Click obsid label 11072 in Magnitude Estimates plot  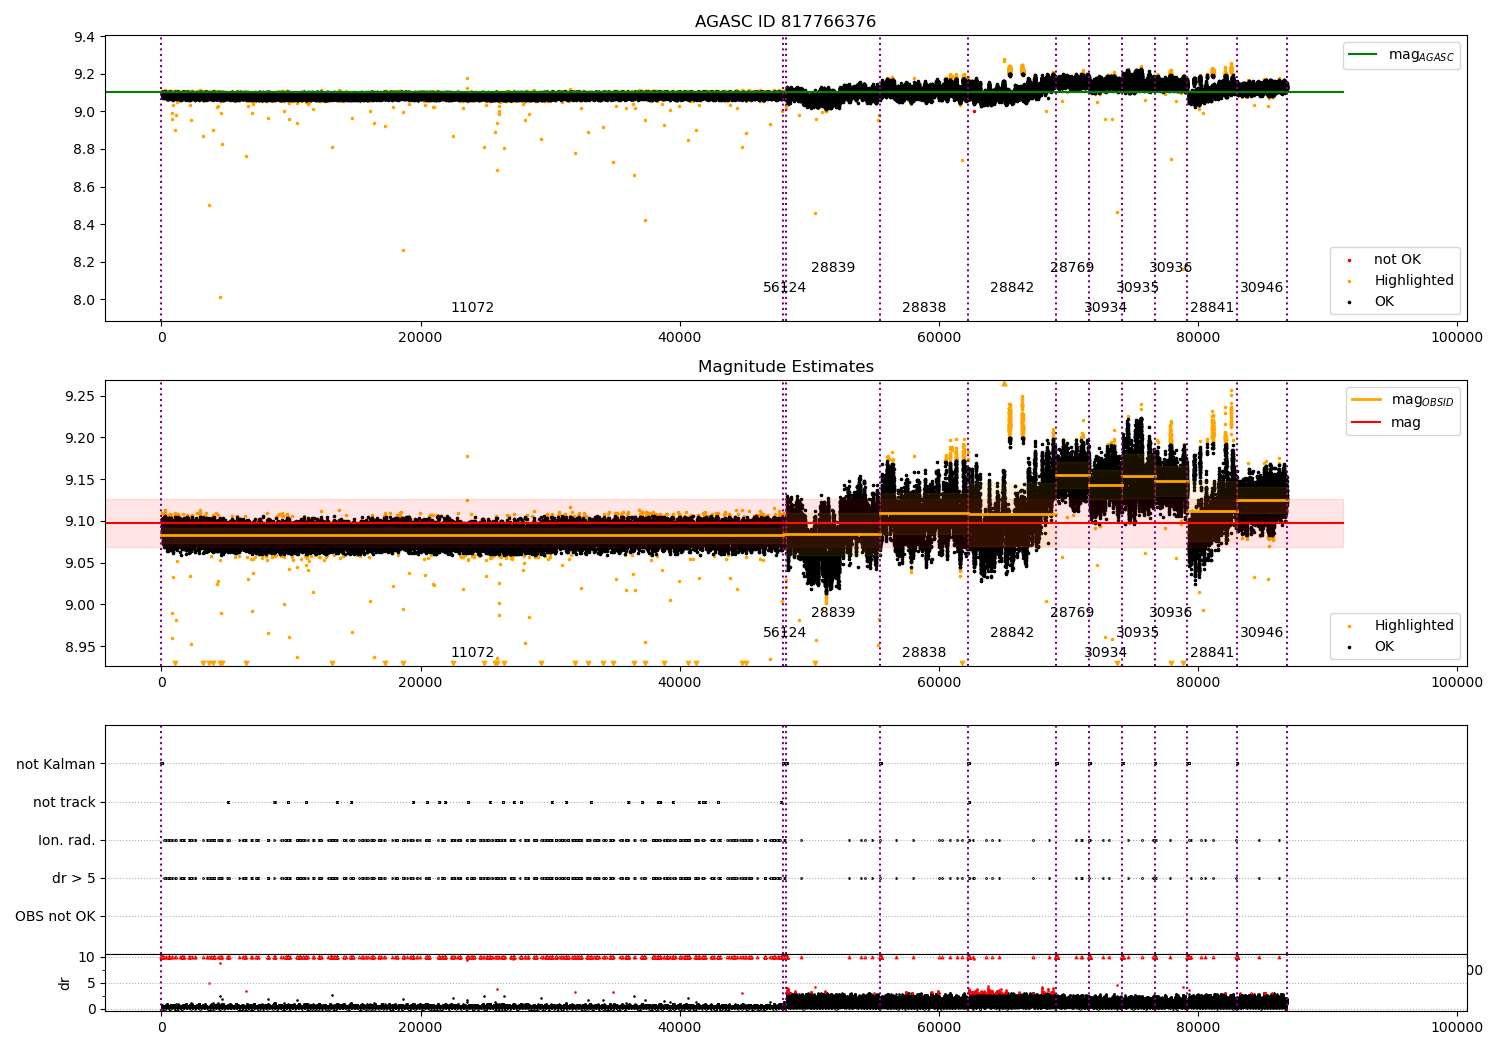[472, 653]
